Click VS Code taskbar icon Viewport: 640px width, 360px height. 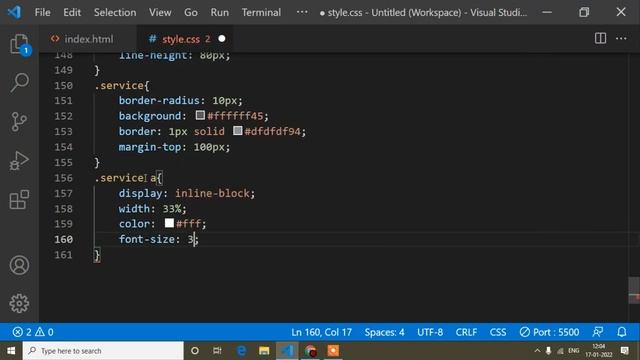click(287, 351)
